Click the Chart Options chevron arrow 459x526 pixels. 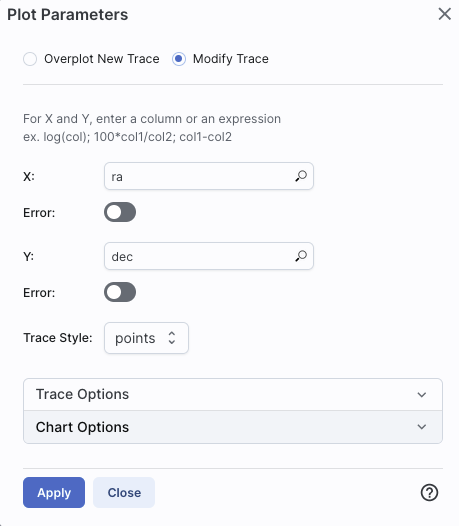click(422, 427)
